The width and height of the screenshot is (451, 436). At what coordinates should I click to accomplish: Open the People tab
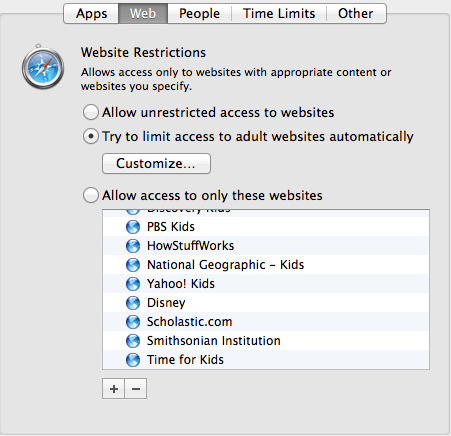pos(199,14)
